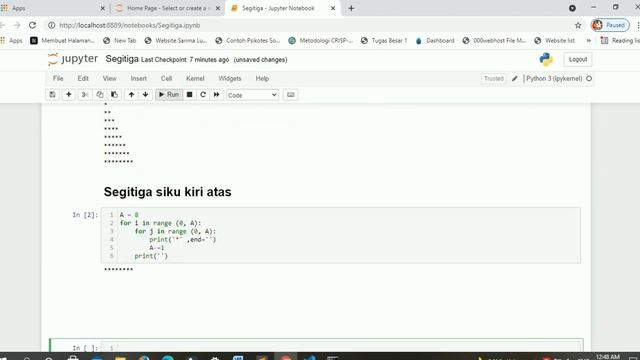Open Apps bookmark shortcut
Screen dimensions: 640x360
pyautogui.click(x=11, y=40)
